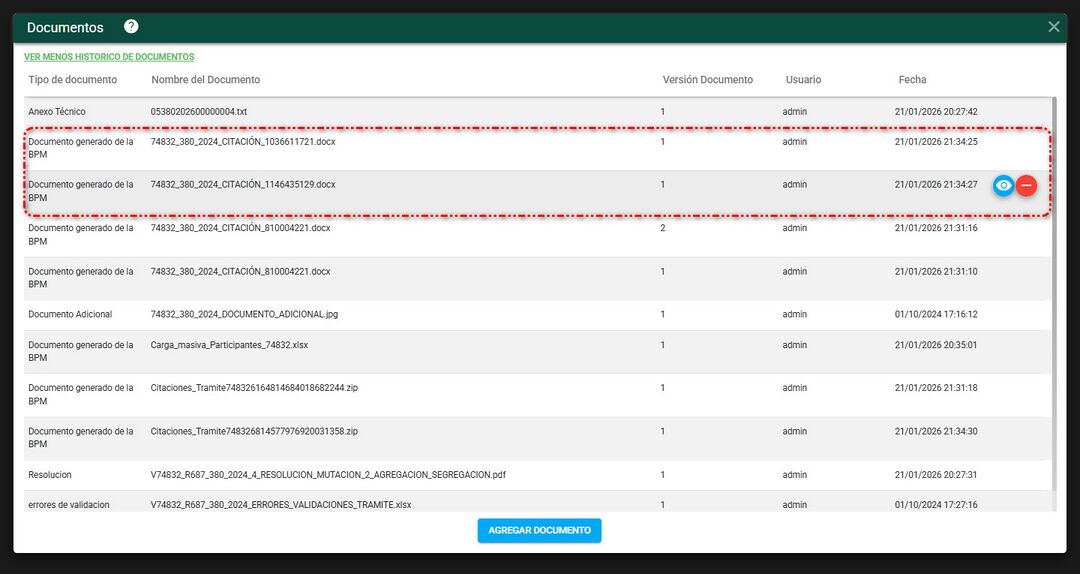Select the DOCUMENTO_ADICIONAL.jpg file row
The height and width of the screenshot is (574, 1080).
[x=244, y=314]
